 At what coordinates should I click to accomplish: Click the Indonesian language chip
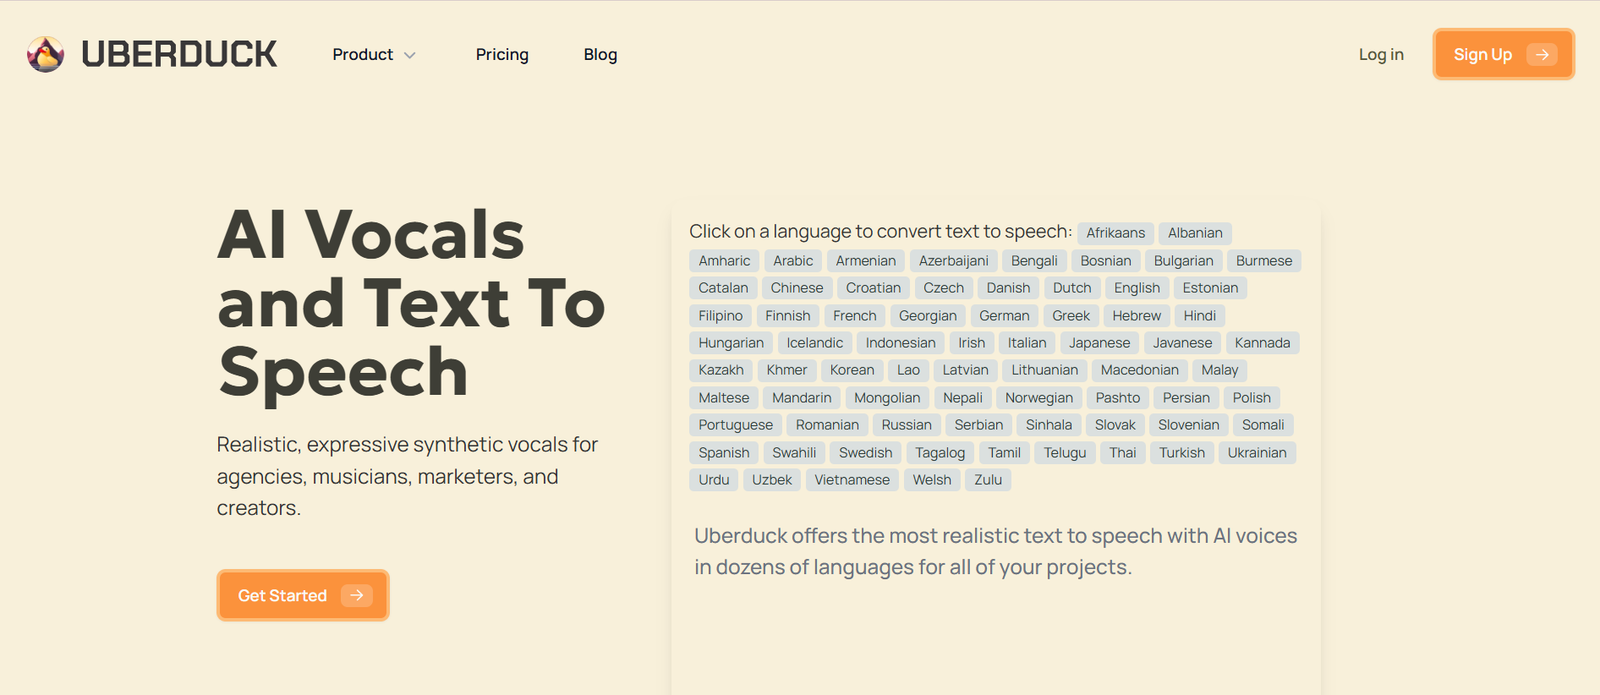[900, 343]
